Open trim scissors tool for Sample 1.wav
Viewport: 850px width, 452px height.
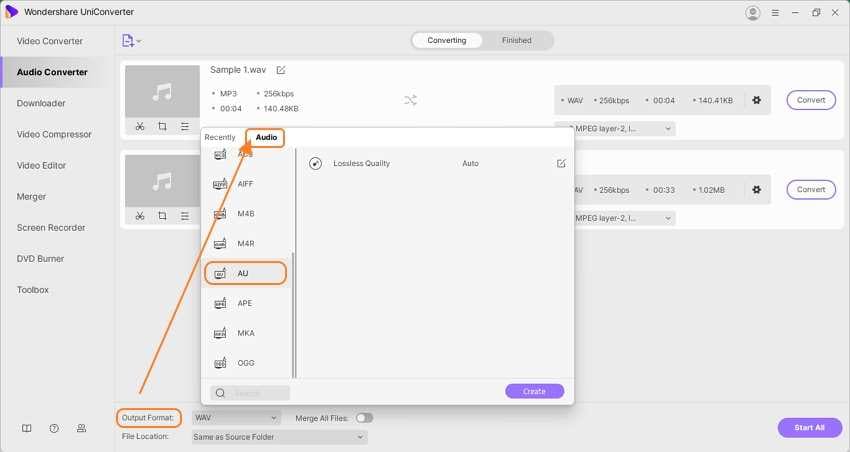pos(139,127)
